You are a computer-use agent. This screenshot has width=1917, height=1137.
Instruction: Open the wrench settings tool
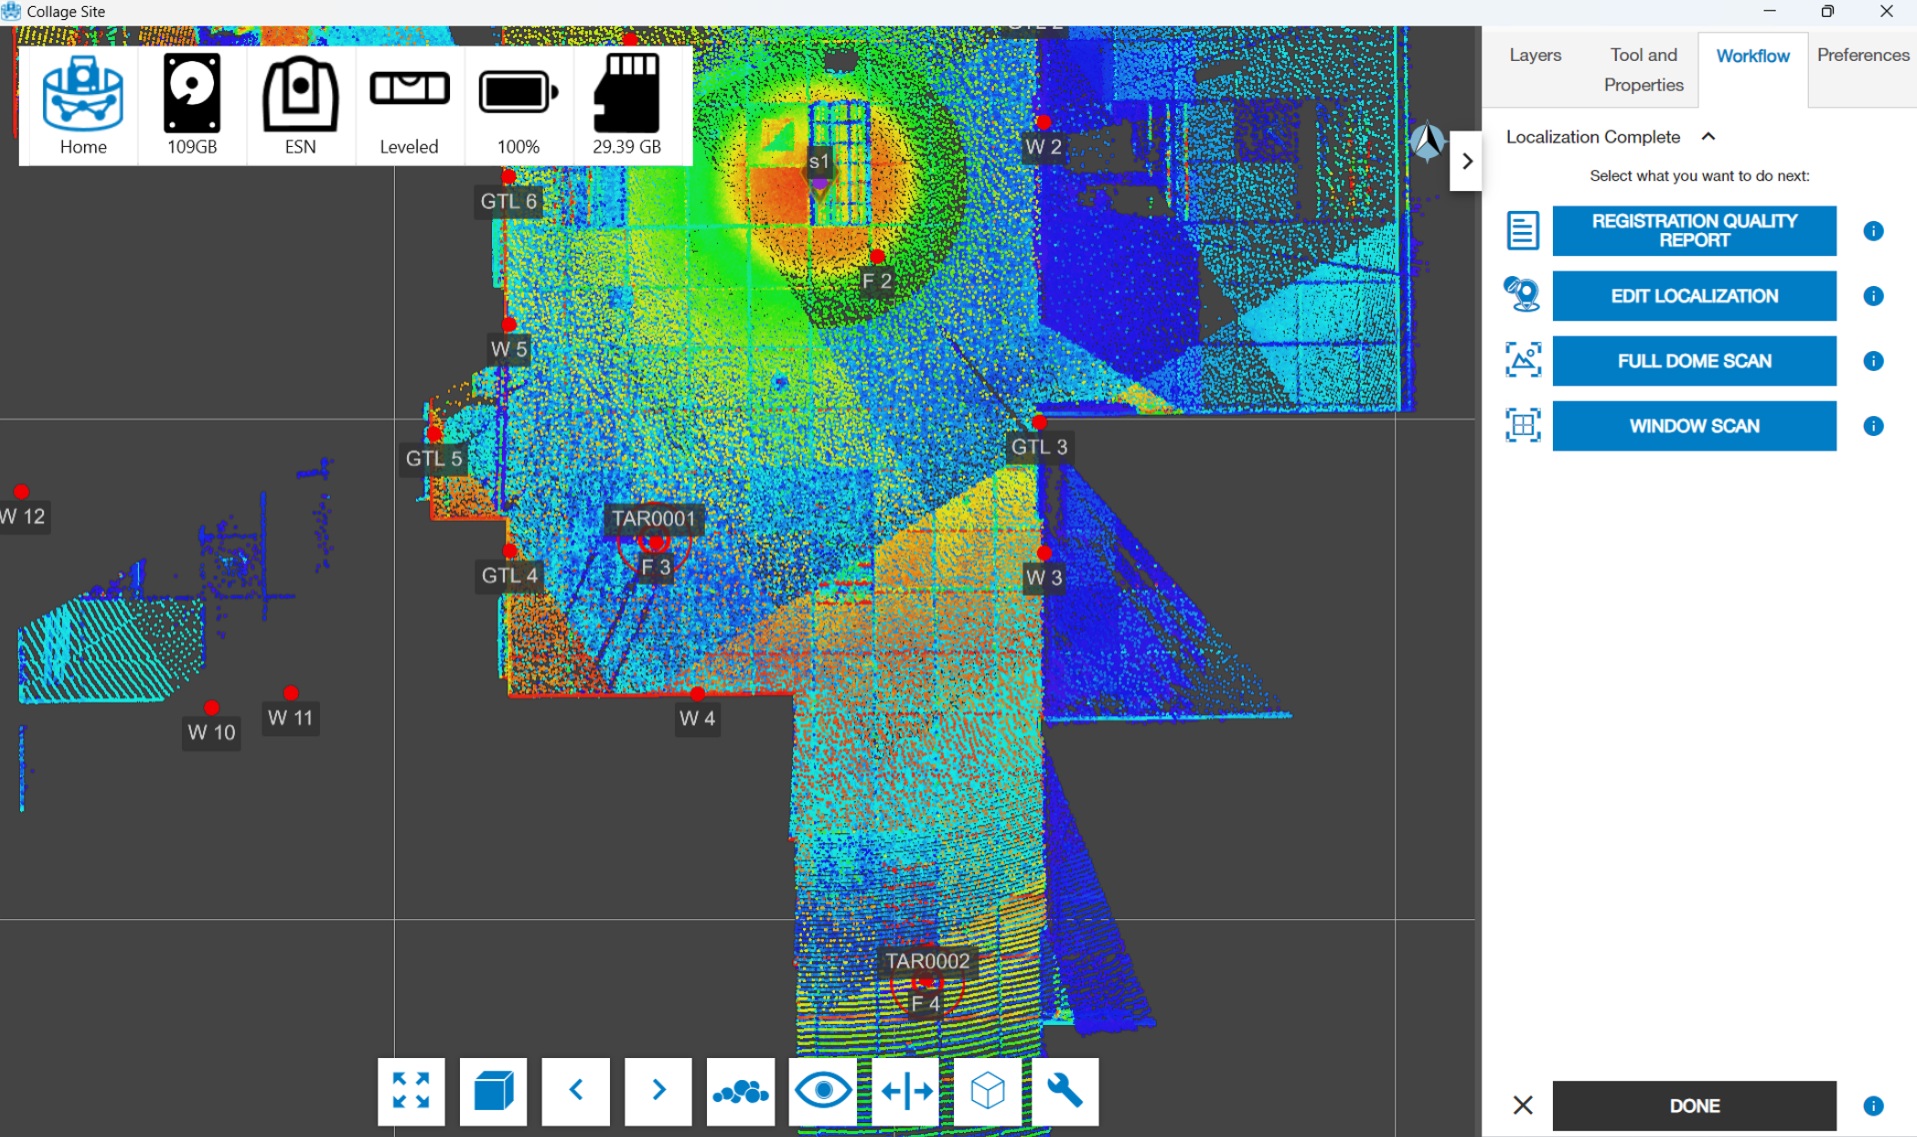click(x=1065, y=1091)
